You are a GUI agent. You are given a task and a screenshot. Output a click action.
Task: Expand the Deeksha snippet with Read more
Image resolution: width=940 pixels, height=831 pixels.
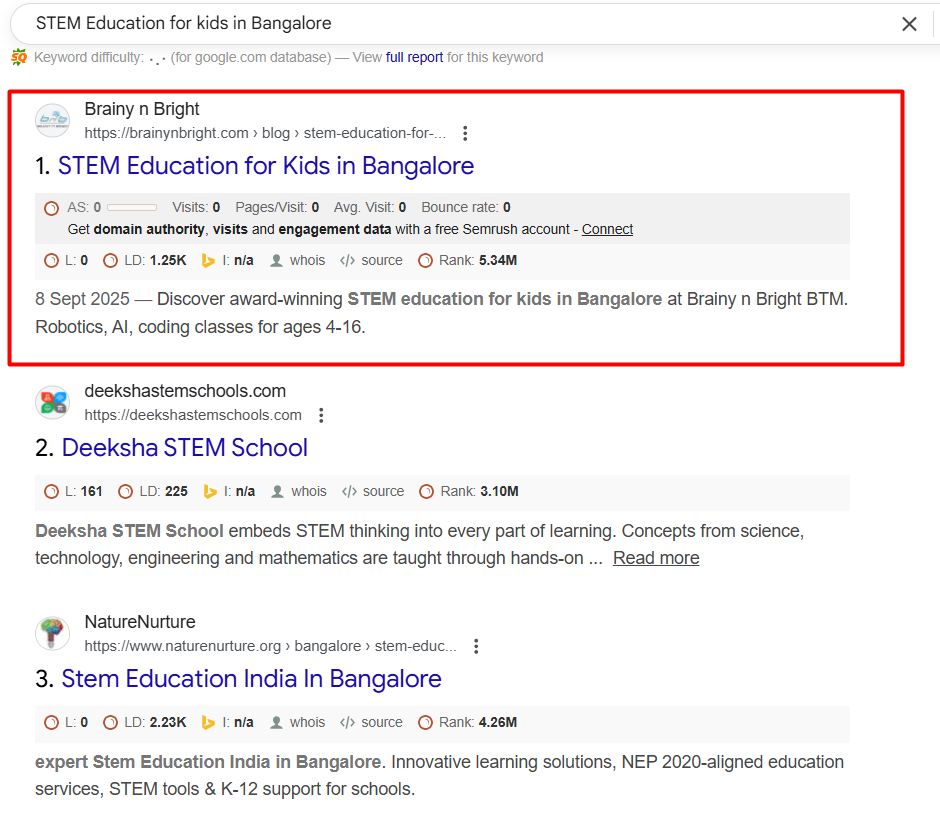point(656,558)
